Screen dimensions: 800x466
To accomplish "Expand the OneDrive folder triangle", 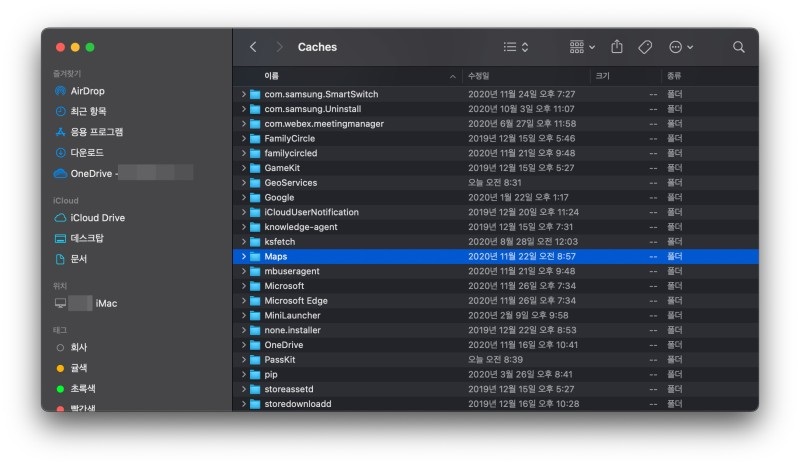I will pos(243,345).
